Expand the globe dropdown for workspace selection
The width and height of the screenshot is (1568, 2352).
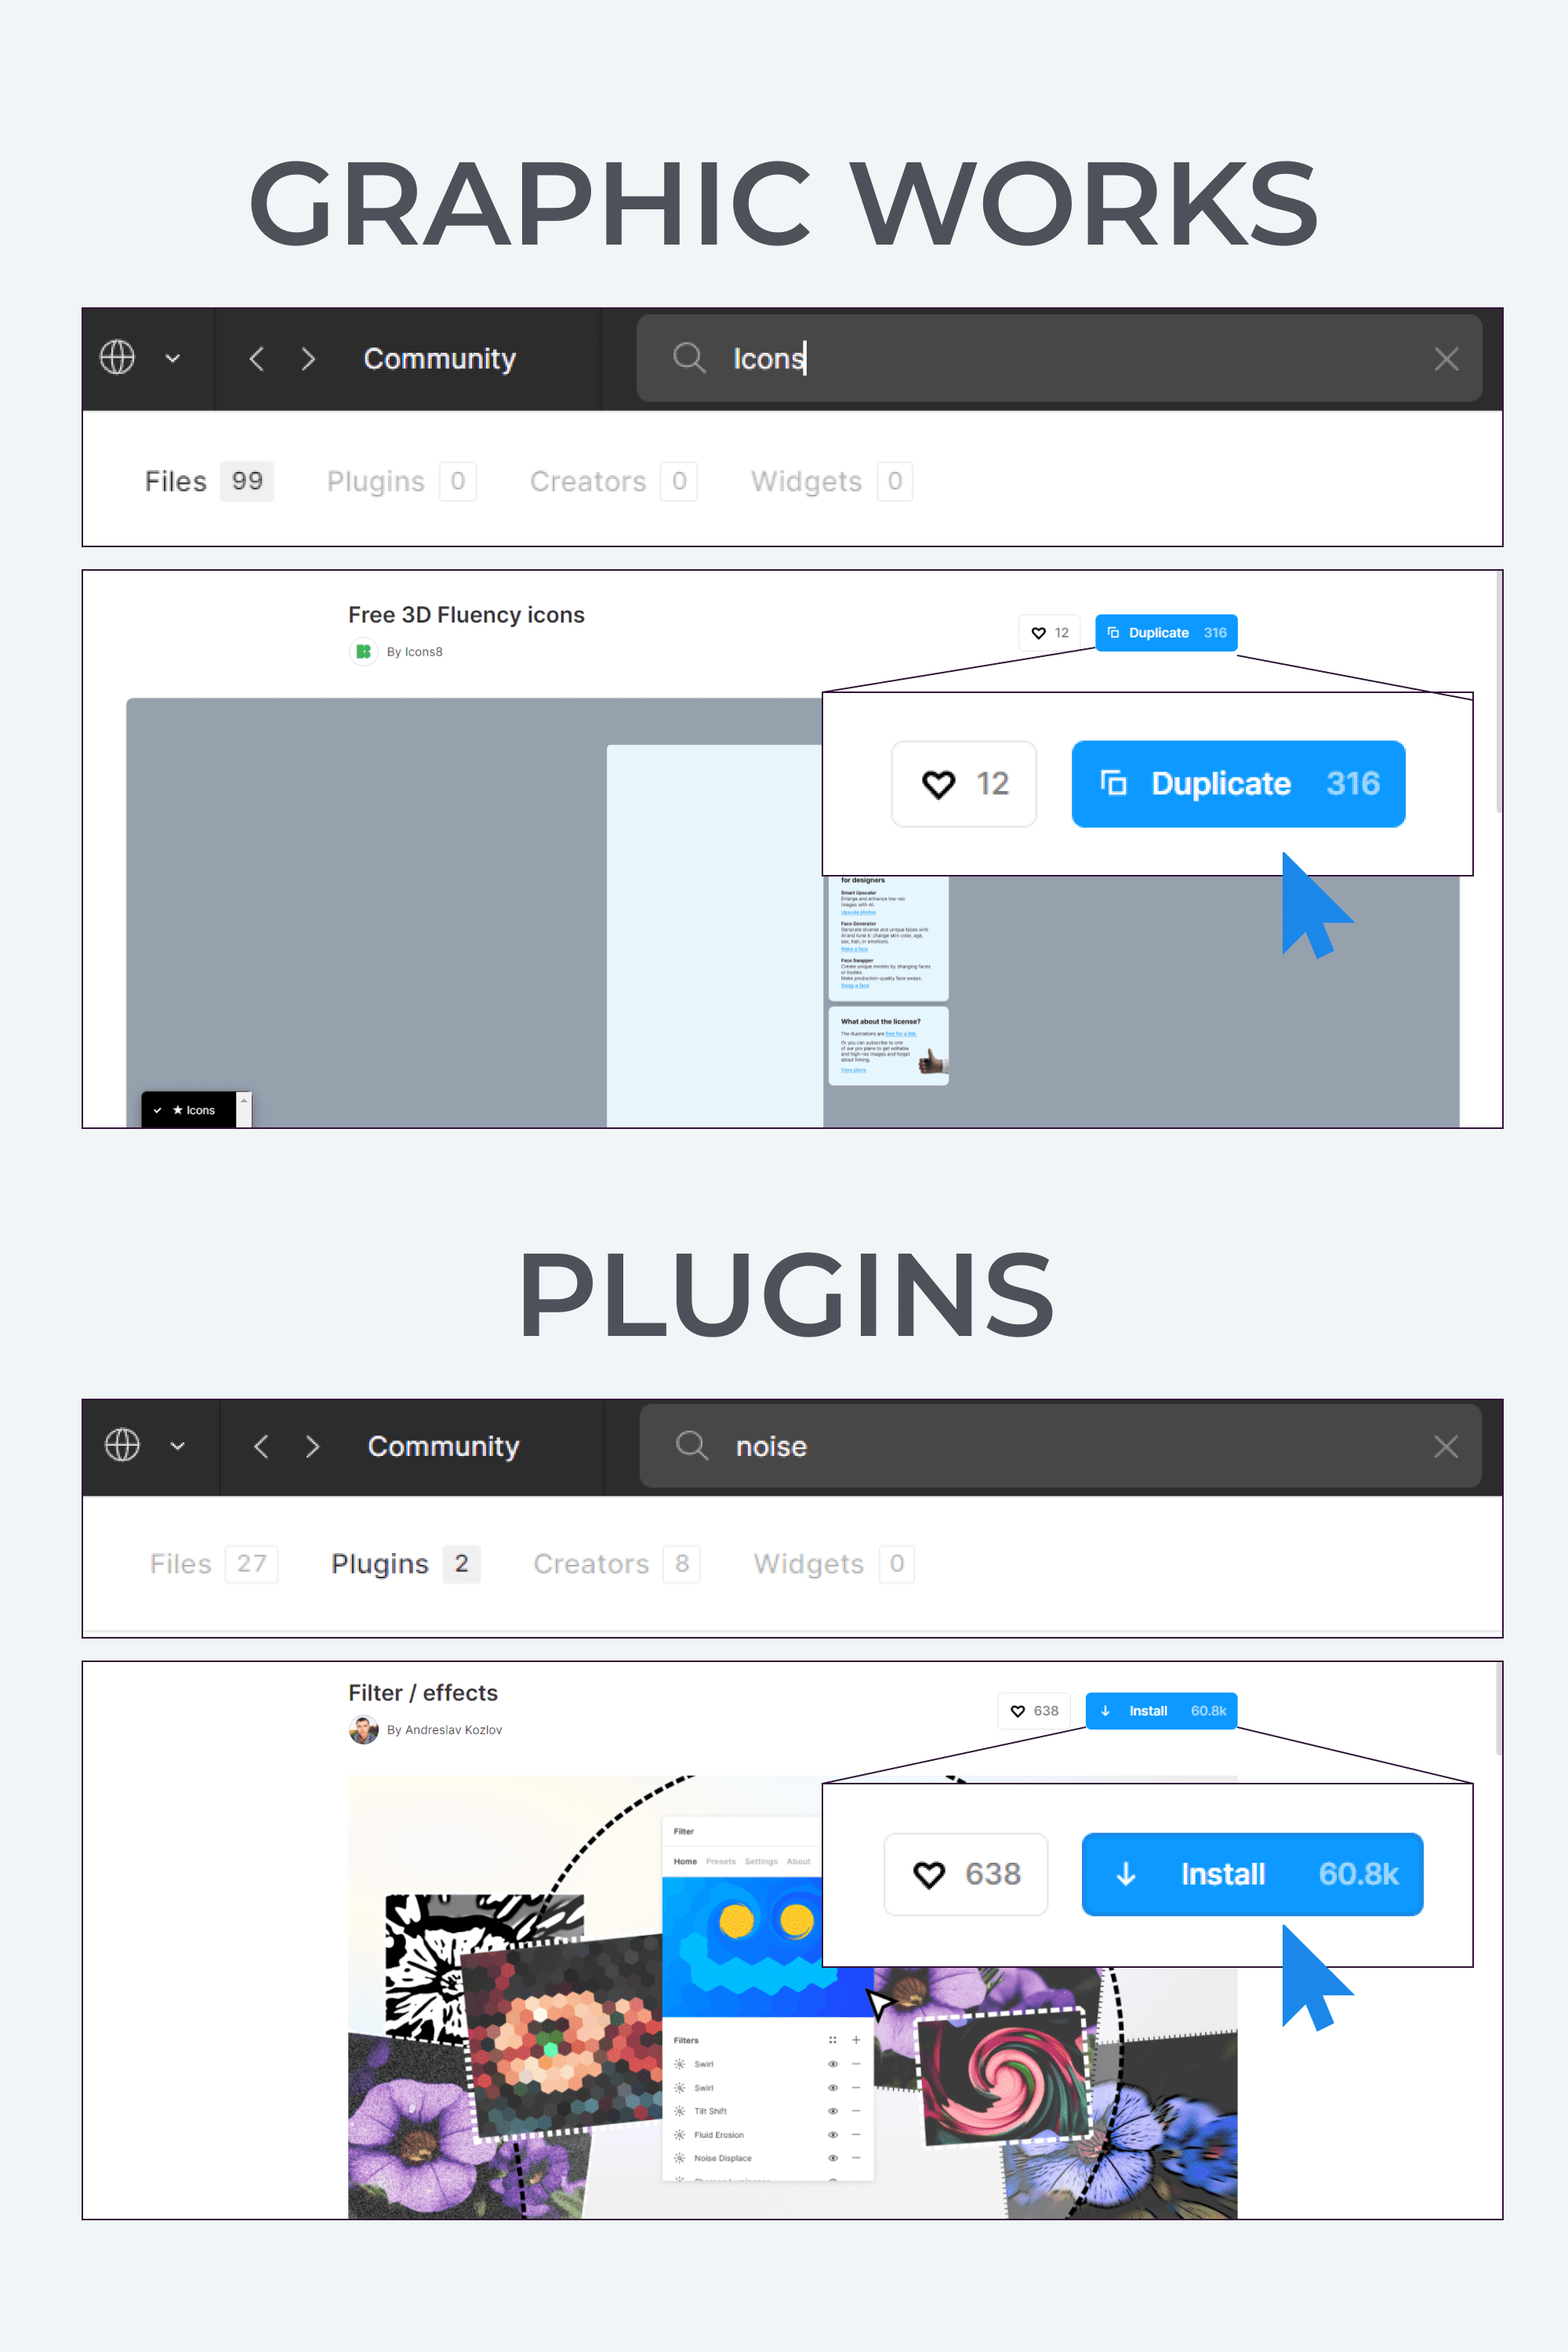(159, 361)
